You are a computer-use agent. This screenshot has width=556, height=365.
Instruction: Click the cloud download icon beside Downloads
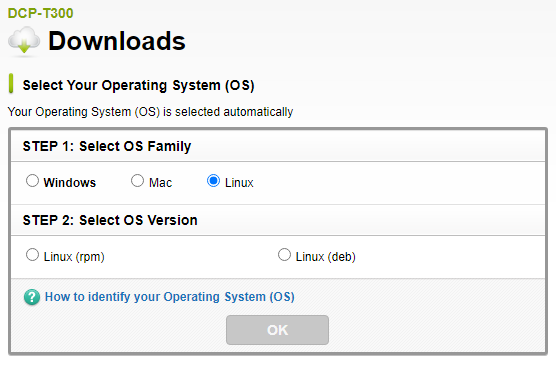24,41
